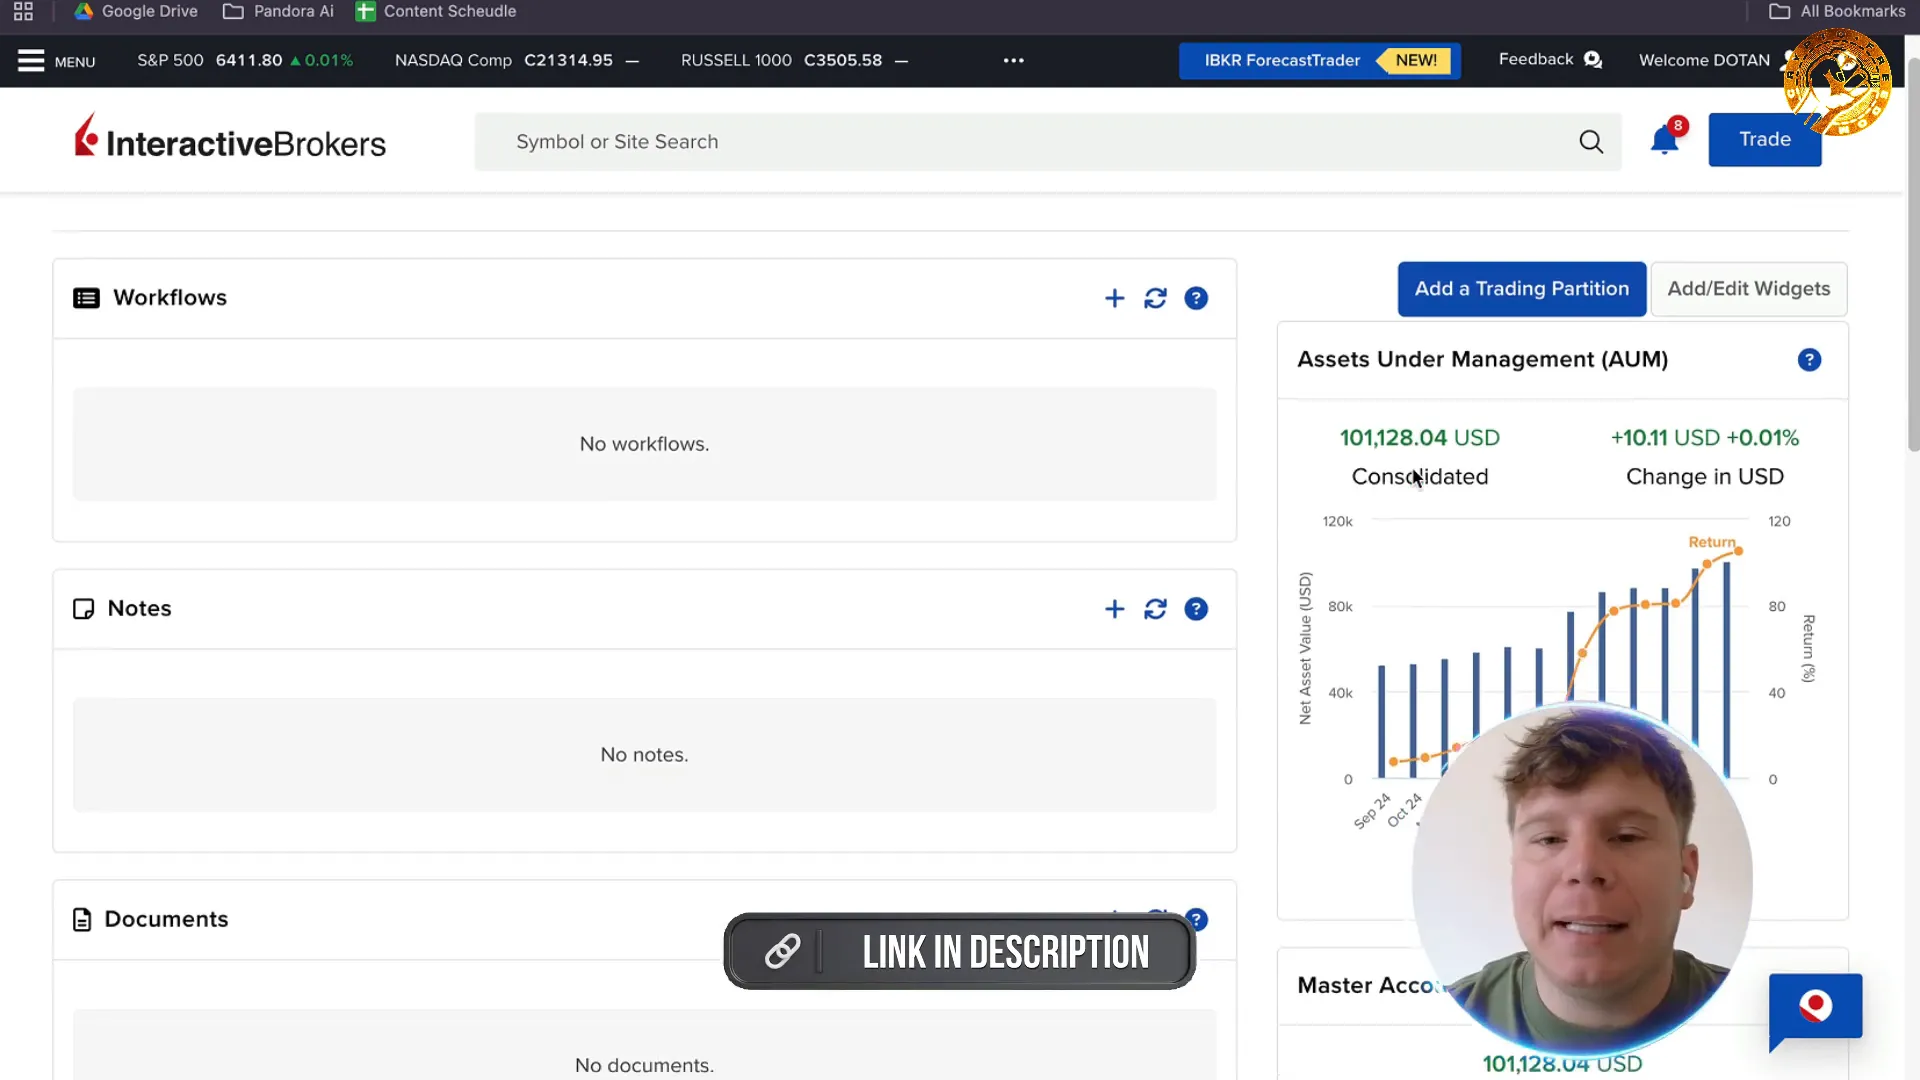Click the Trade button

[1764, 140]
